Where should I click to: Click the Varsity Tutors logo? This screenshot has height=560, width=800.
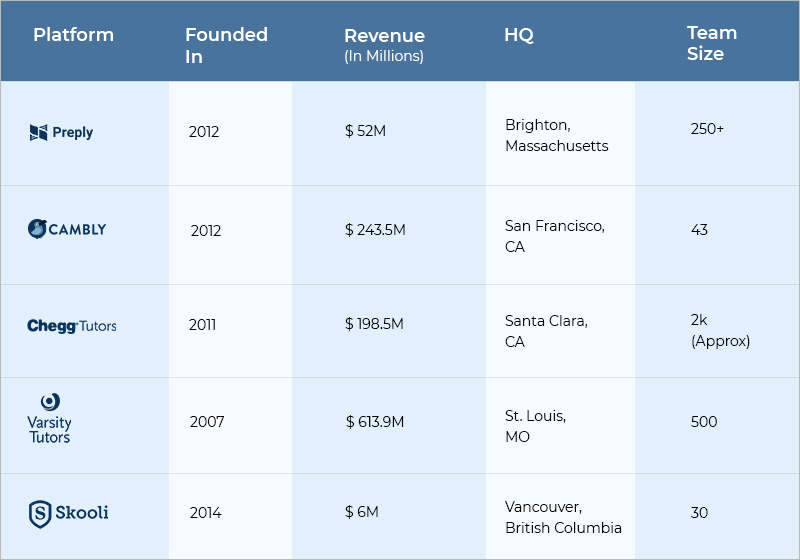pyautogui.click(x=49, y=419)
